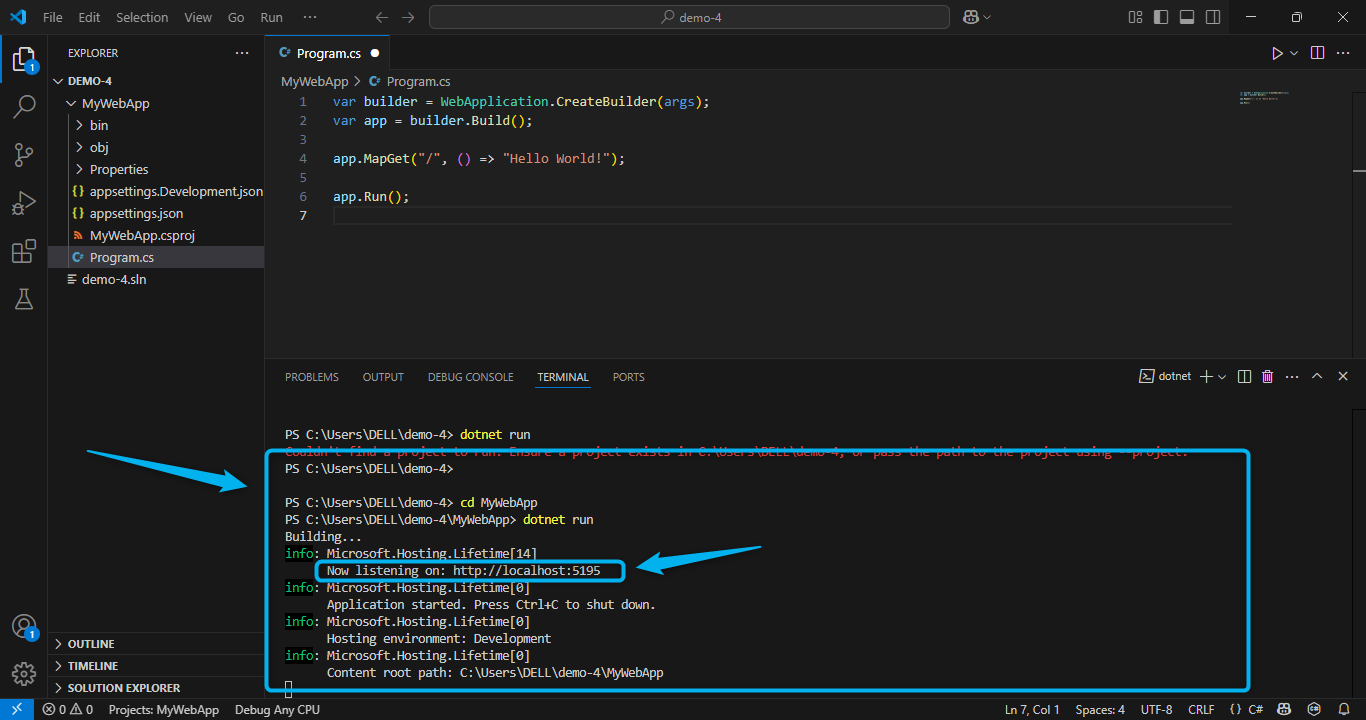
Task: Open the Accounts menu icon
Action: click(x=24, y=627)
